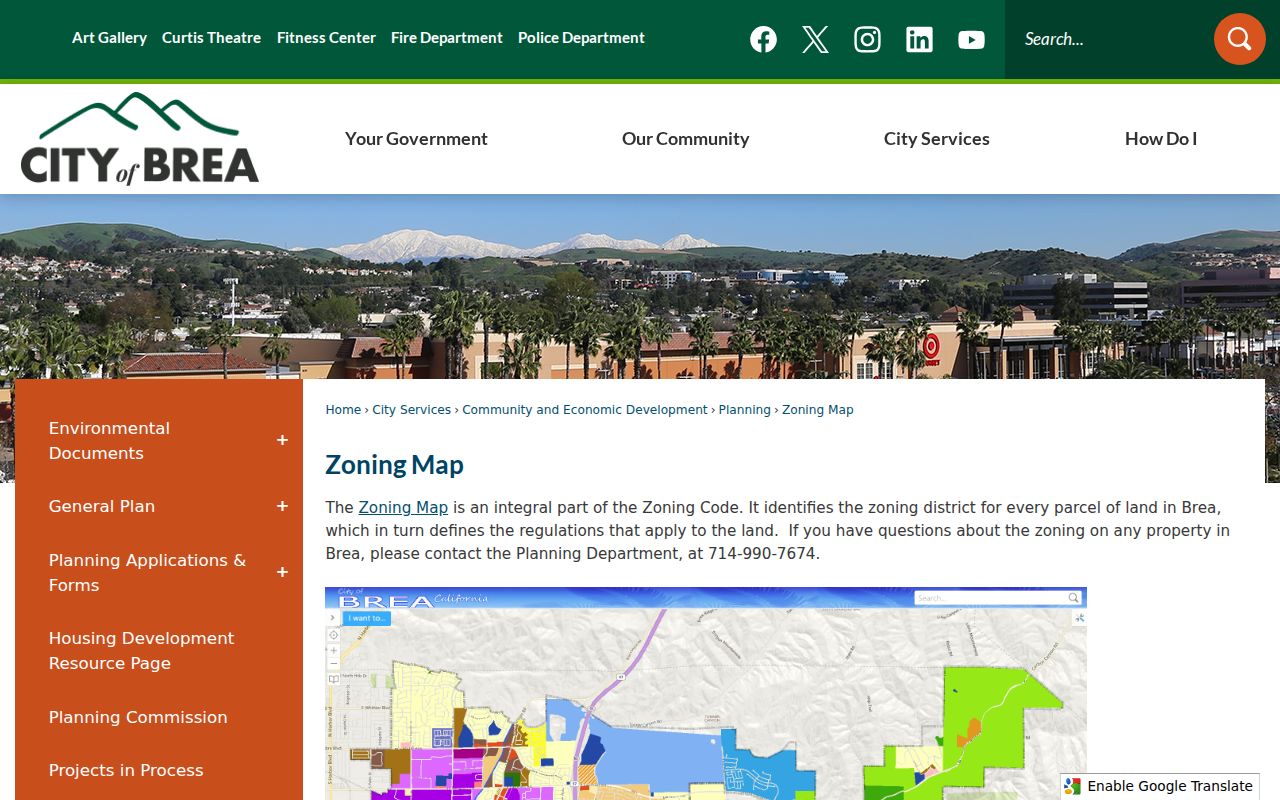Click Zoning Map breadcrumb link

pos(818,410)
